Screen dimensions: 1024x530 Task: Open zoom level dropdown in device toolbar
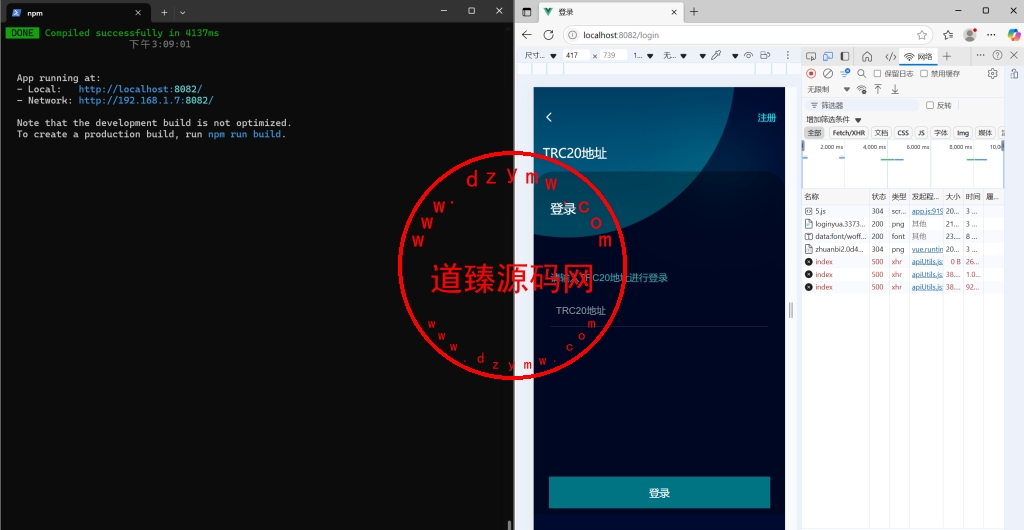click(643, 55)
